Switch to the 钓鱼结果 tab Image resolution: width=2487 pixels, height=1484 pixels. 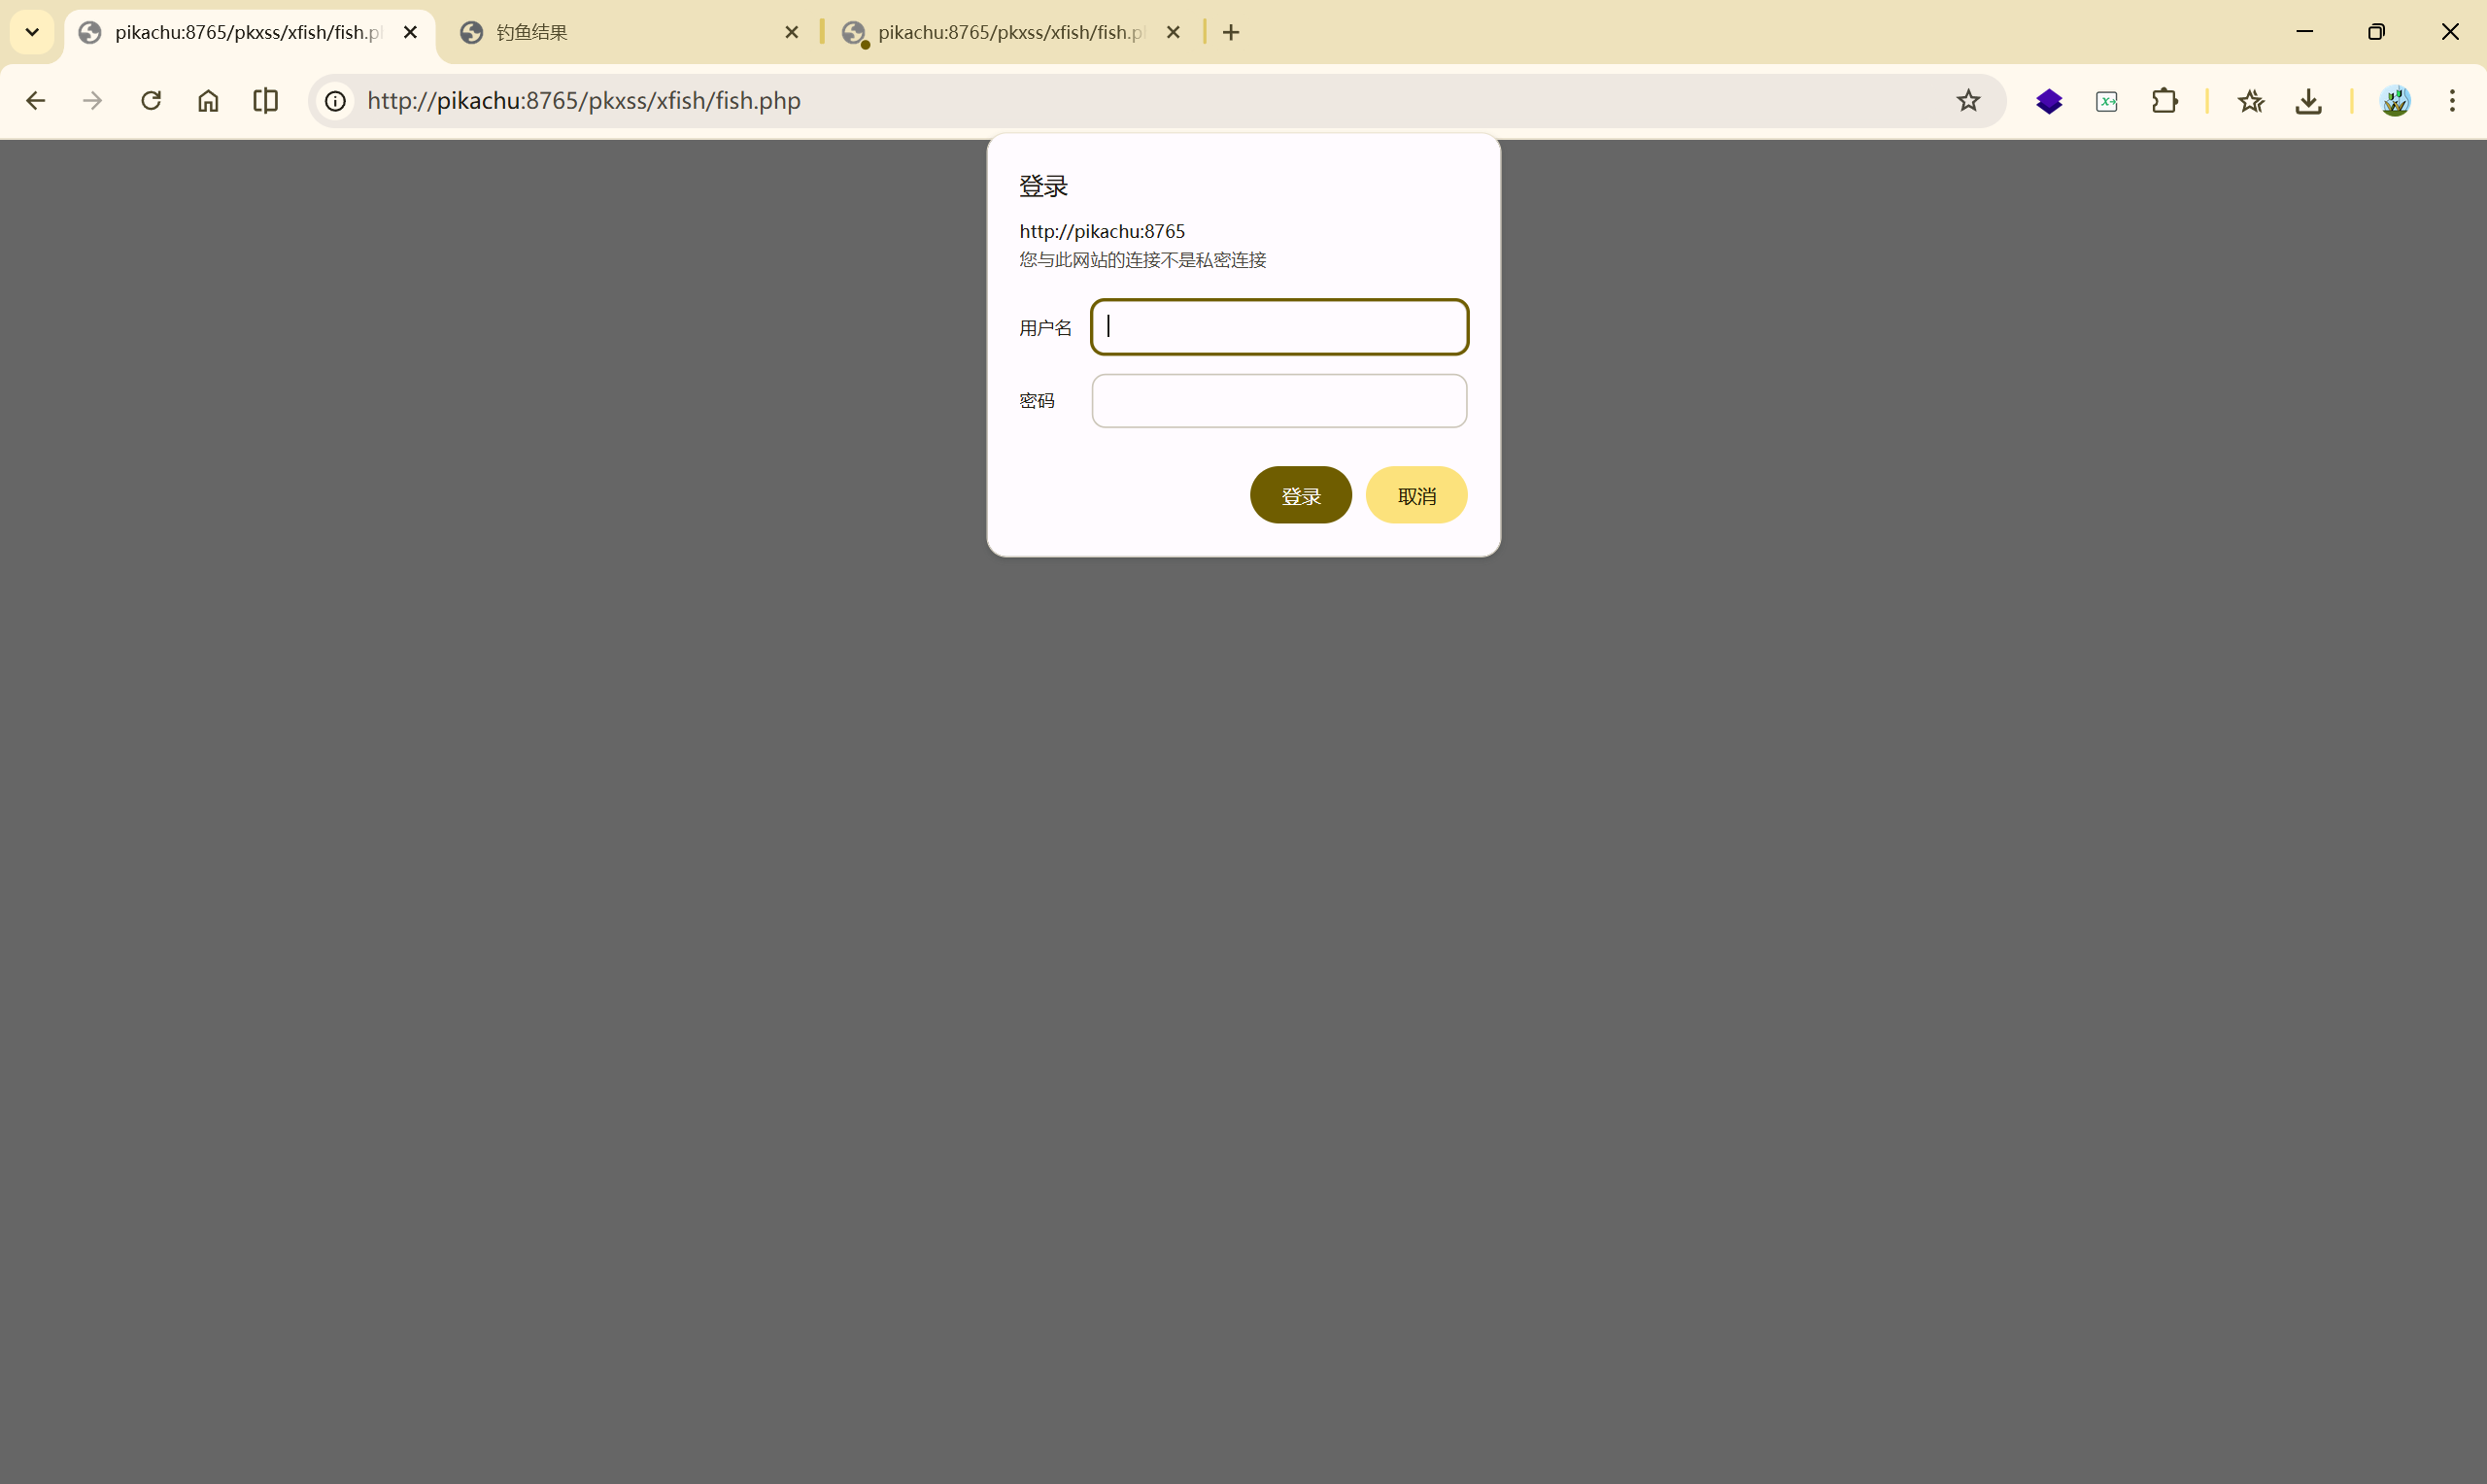(x=620, y=32)
